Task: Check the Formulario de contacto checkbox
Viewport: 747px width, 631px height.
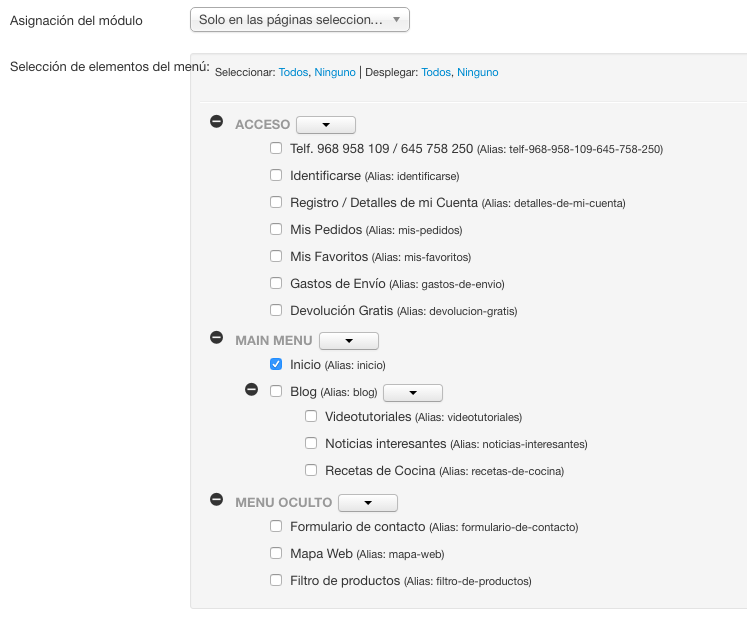Action: (276, 526)
